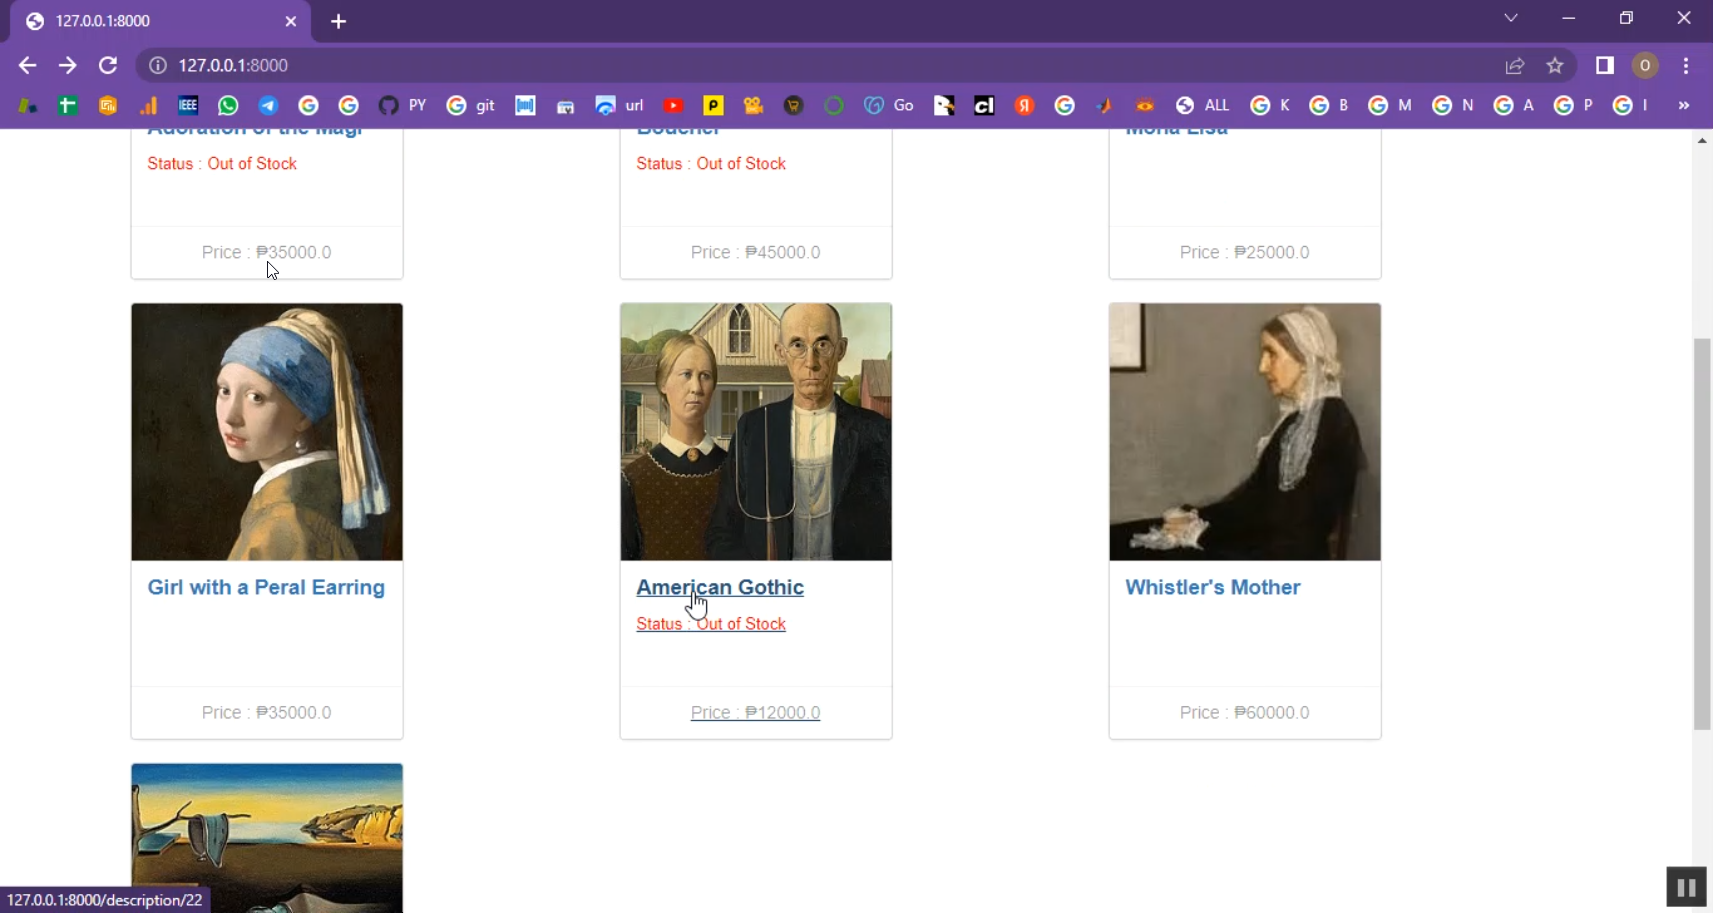Open Girl with a Peral Earring link

(266, 587)
